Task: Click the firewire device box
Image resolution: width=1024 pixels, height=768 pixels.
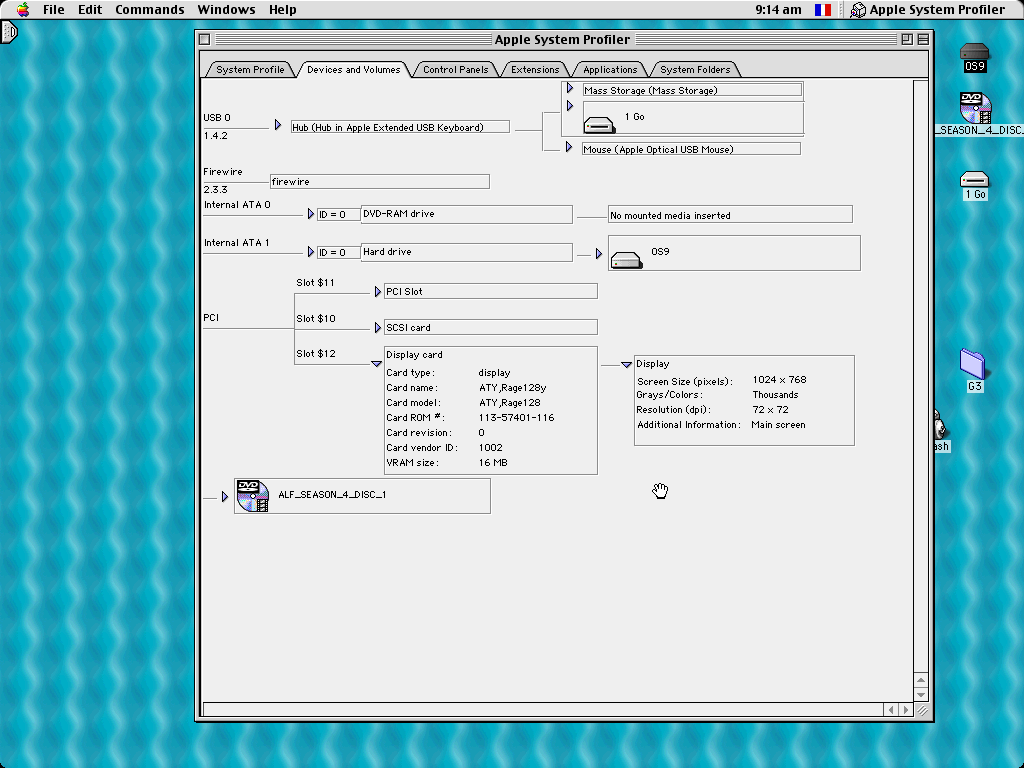Action: pos(379,182)
